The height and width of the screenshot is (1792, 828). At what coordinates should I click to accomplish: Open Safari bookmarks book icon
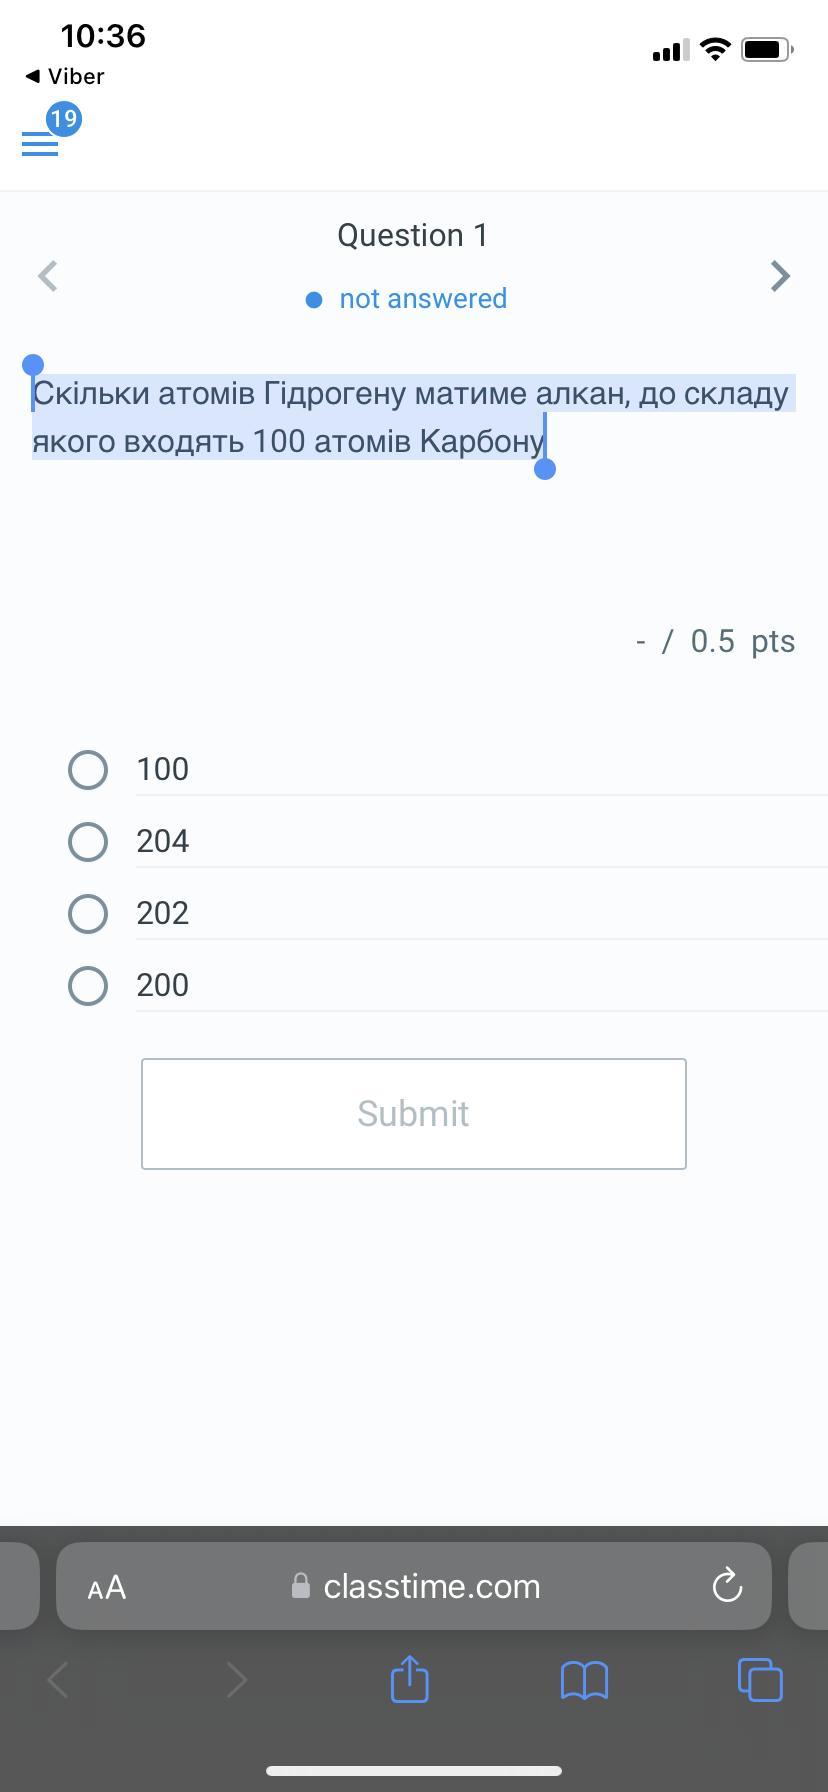coord(584,1680)
